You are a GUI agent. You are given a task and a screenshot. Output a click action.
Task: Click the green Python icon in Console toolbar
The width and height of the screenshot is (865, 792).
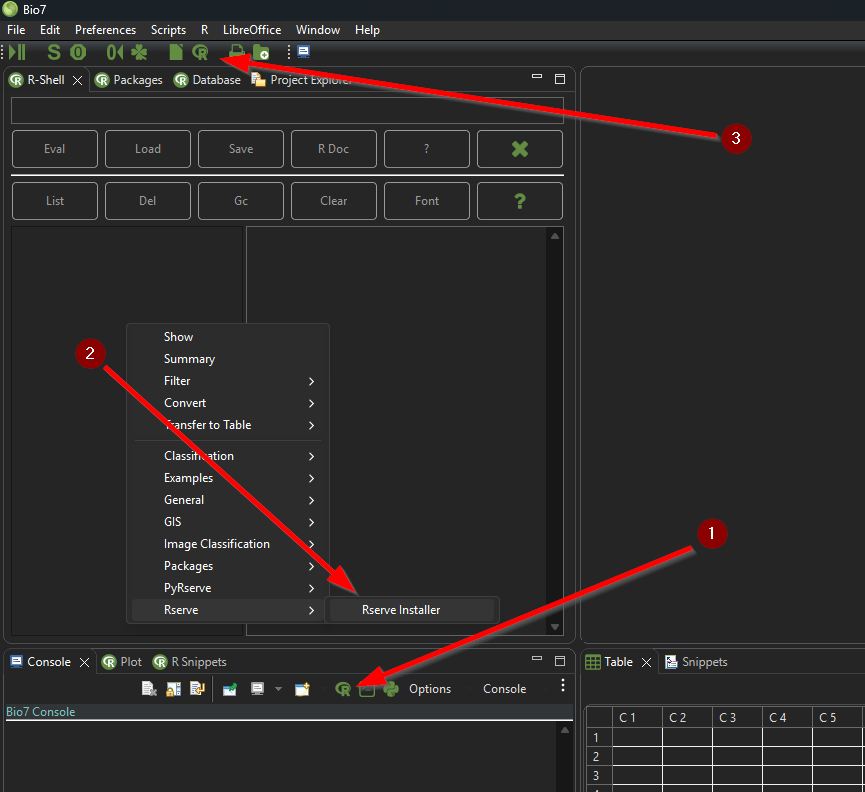click(x=391, y=688)
